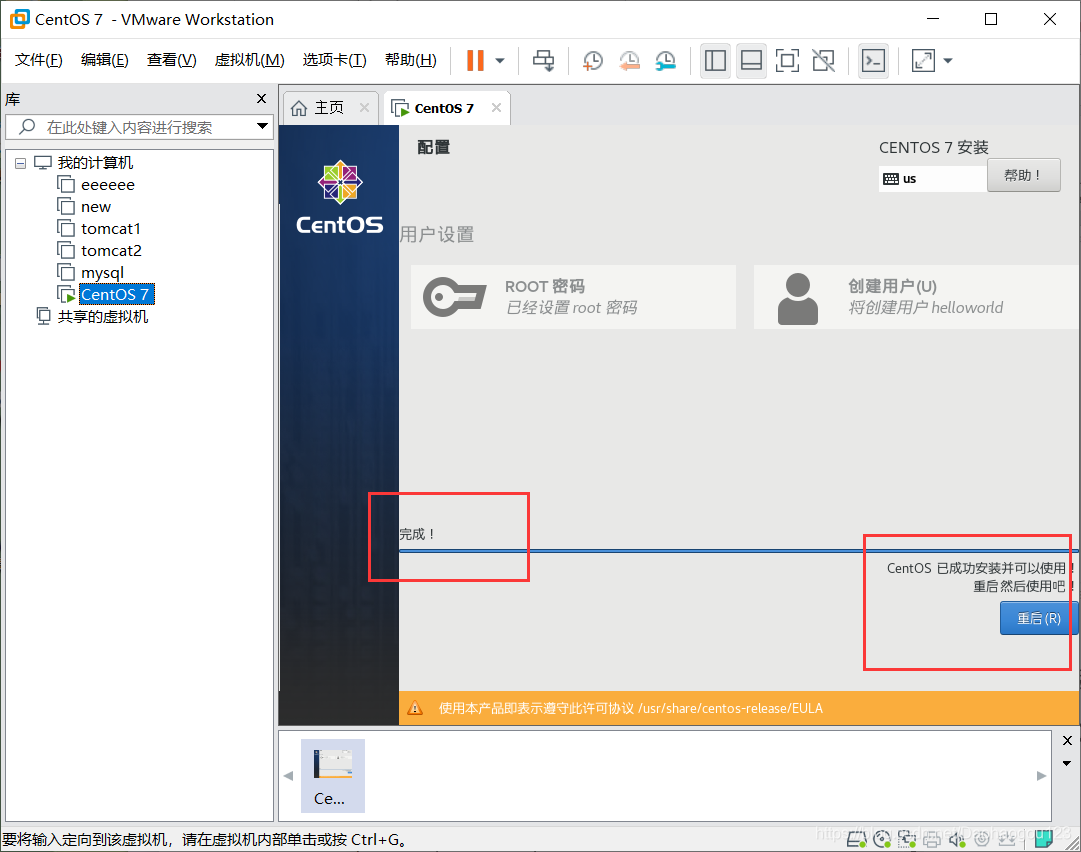Viewport: 1081px width, 852px height.
Task: Click the CentOS logo in the installer sidebar
Action: click(x=339, y=198)
